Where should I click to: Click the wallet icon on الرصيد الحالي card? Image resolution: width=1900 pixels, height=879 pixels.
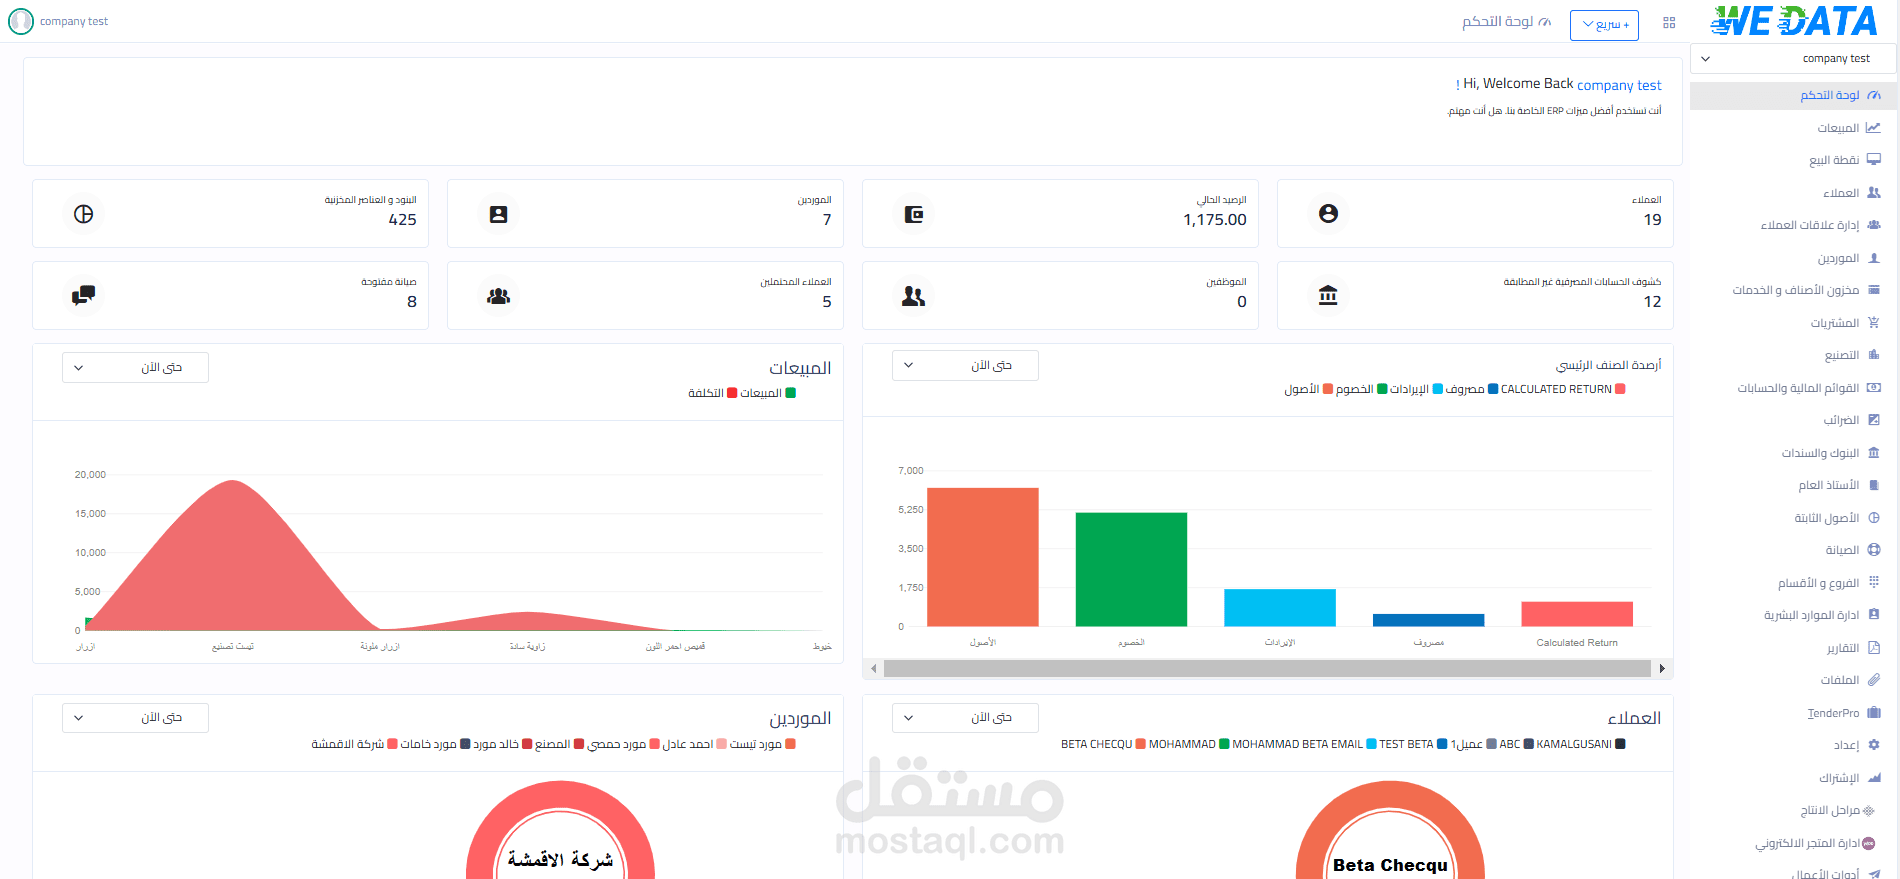(x=913, y=214)
